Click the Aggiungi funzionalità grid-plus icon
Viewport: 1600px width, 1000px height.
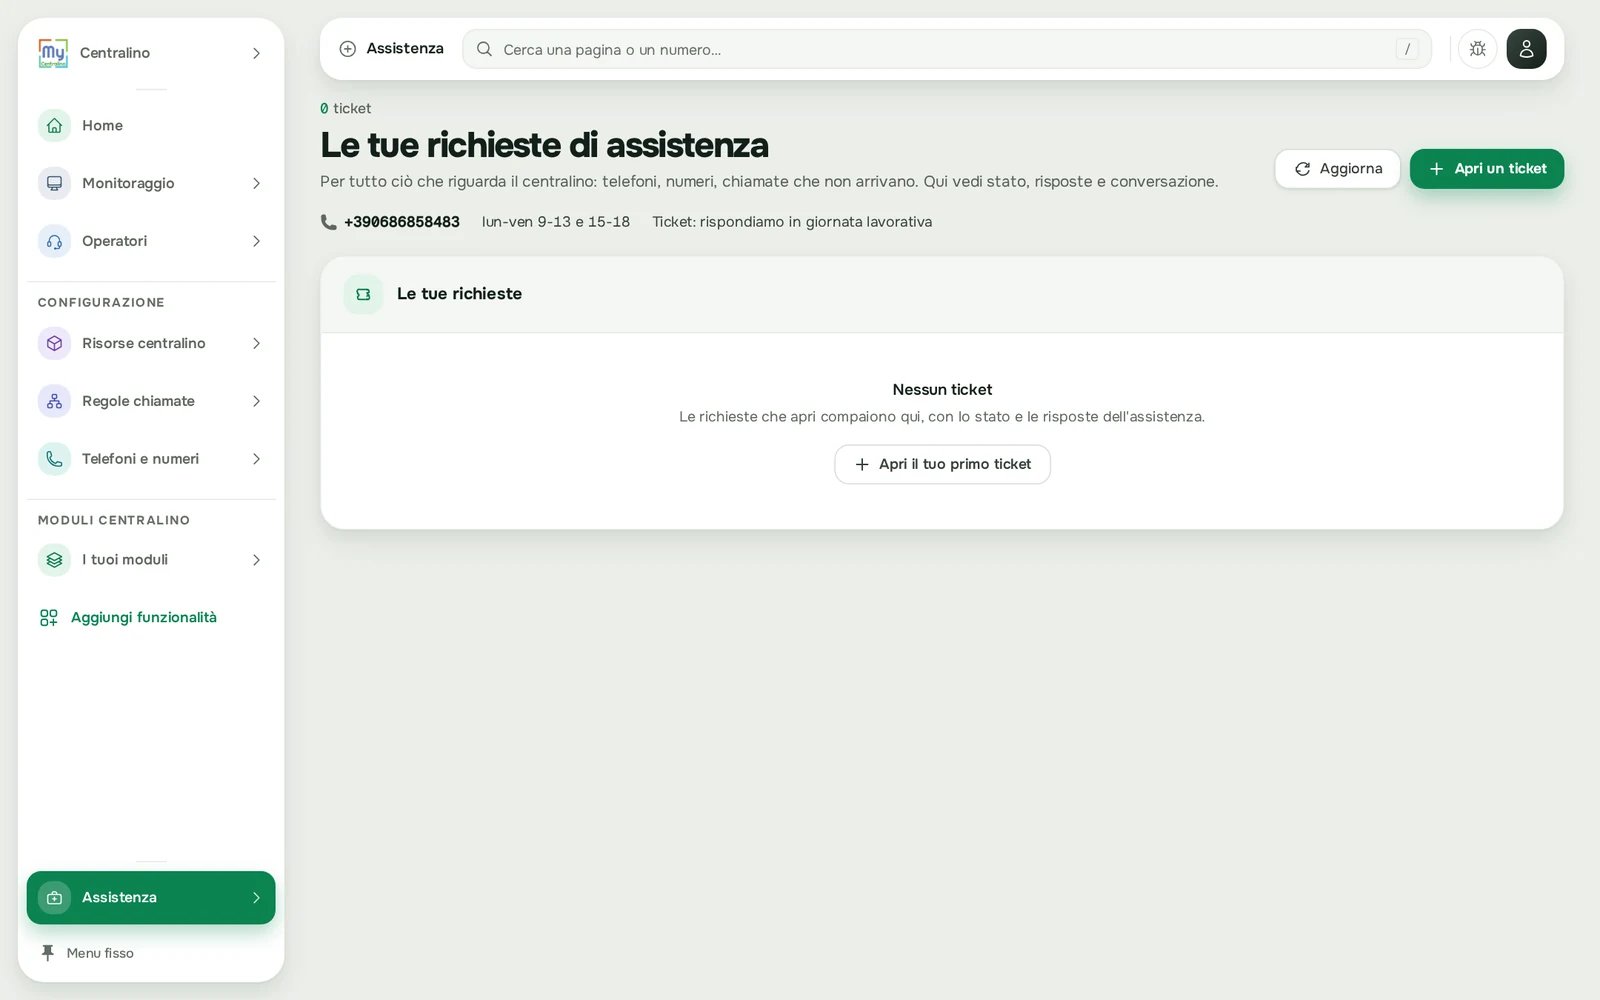point(48,618)
